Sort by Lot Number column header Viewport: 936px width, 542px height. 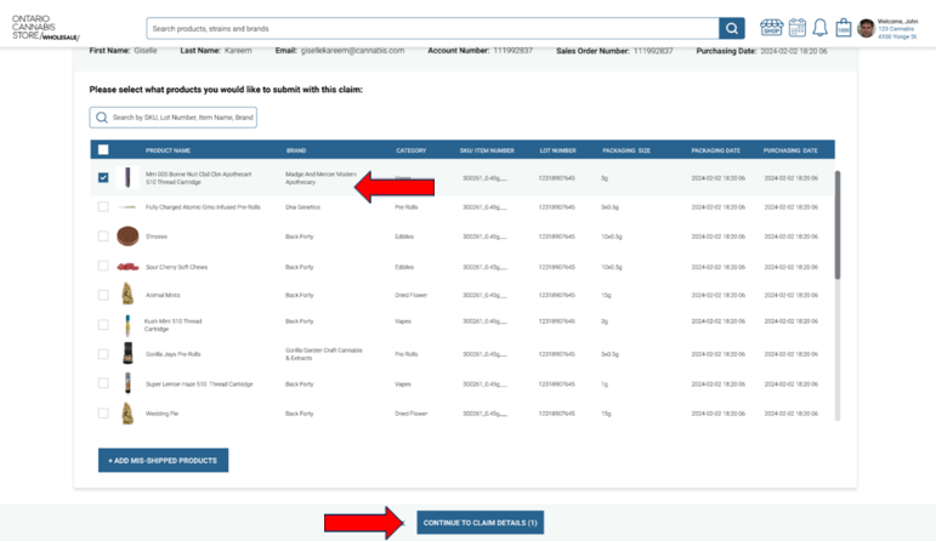tap(558, 150)
